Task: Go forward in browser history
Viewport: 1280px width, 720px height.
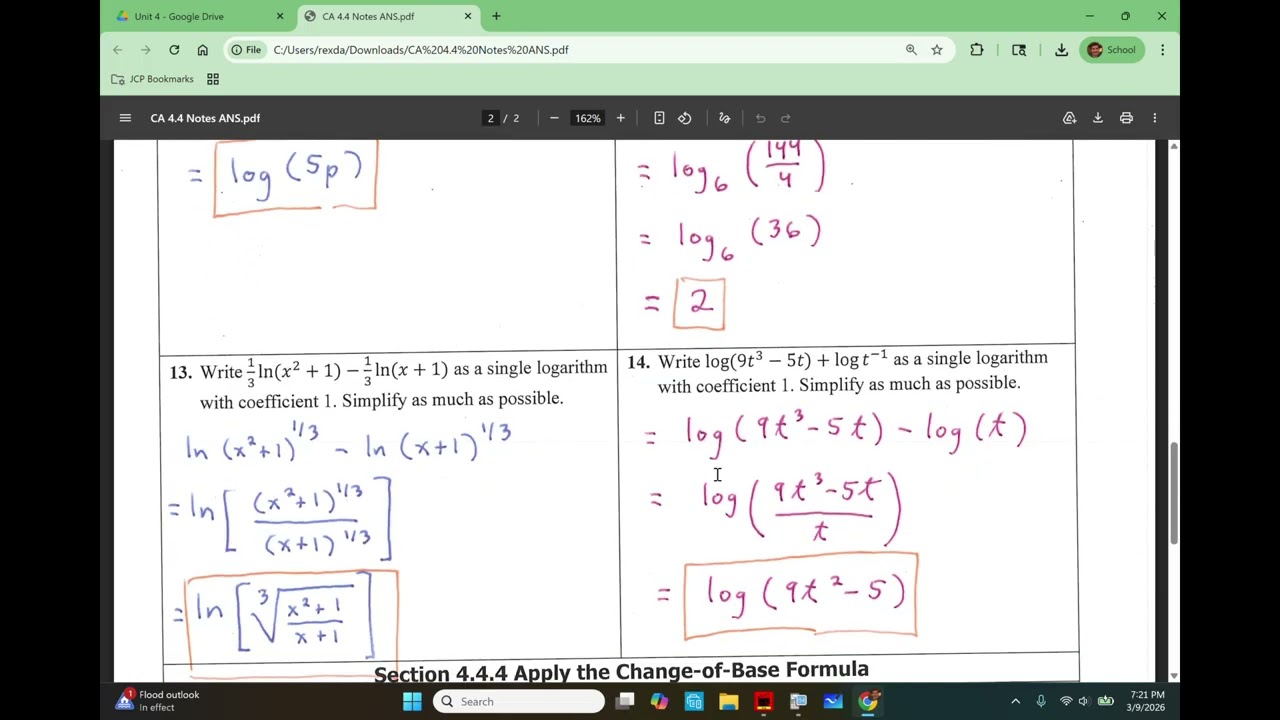Action: [146, 50]
